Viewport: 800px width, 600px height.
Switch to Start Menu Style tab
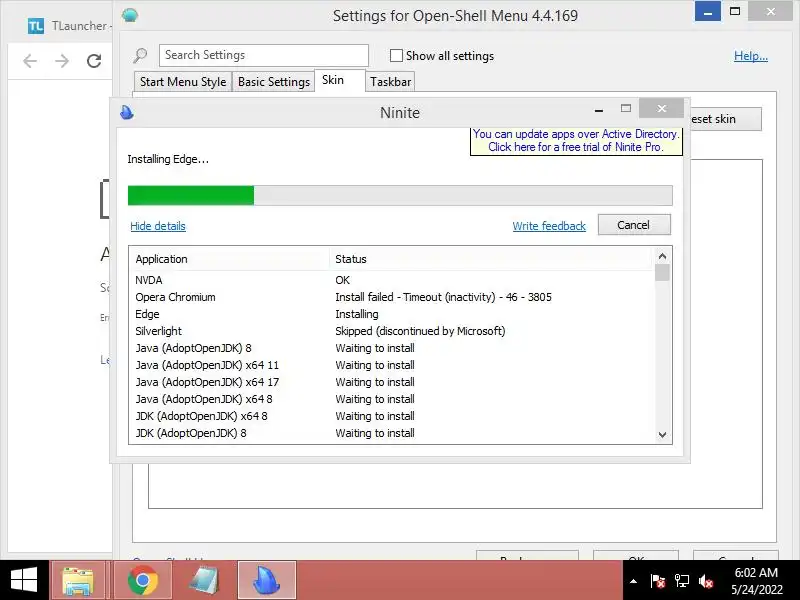(183, 82)
